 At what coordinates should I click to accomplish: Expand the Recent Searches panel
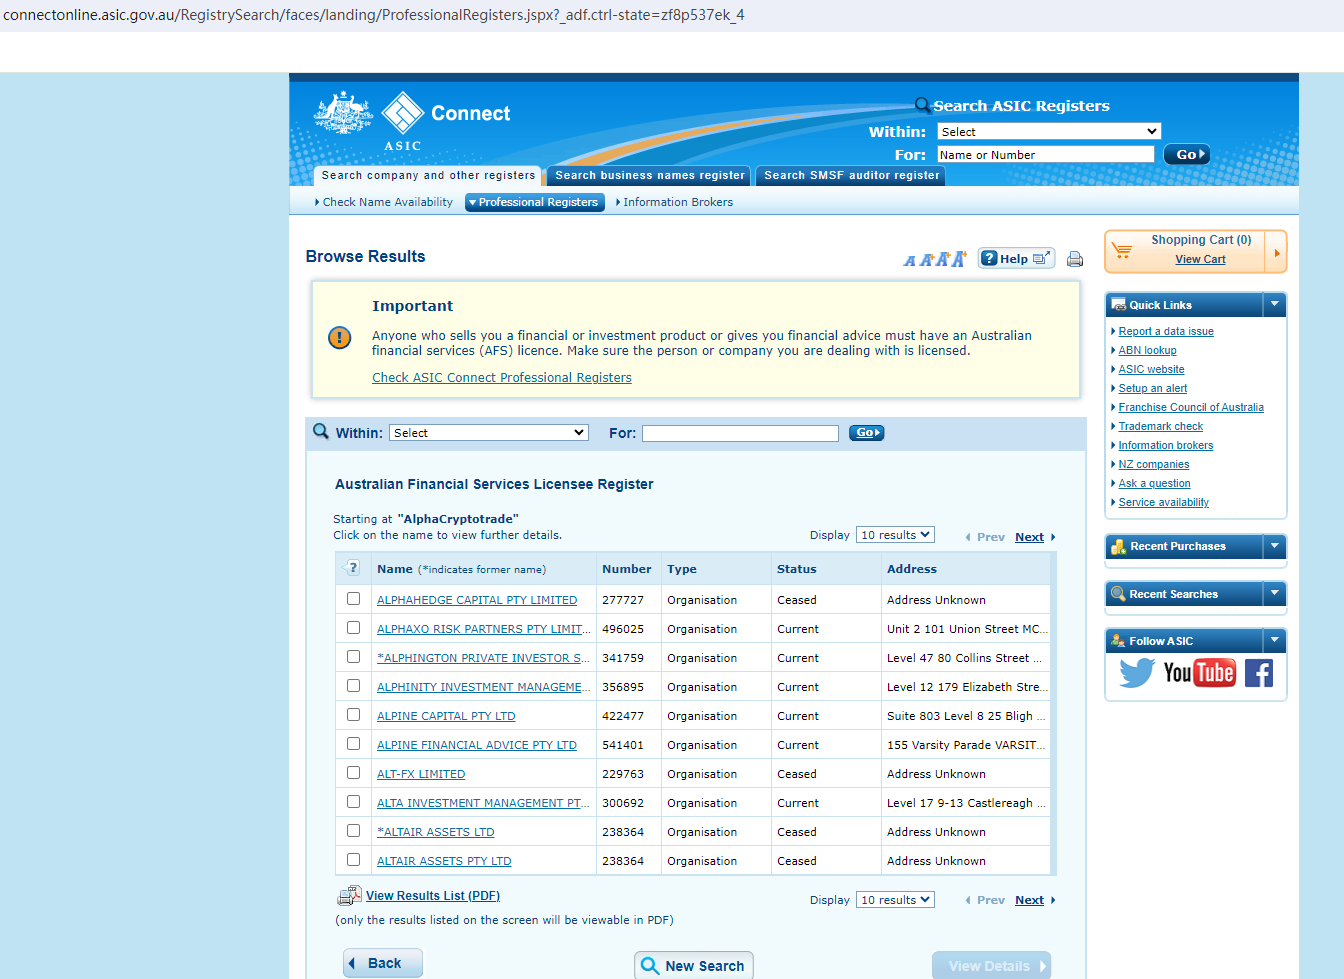[x=1274, y=594]
